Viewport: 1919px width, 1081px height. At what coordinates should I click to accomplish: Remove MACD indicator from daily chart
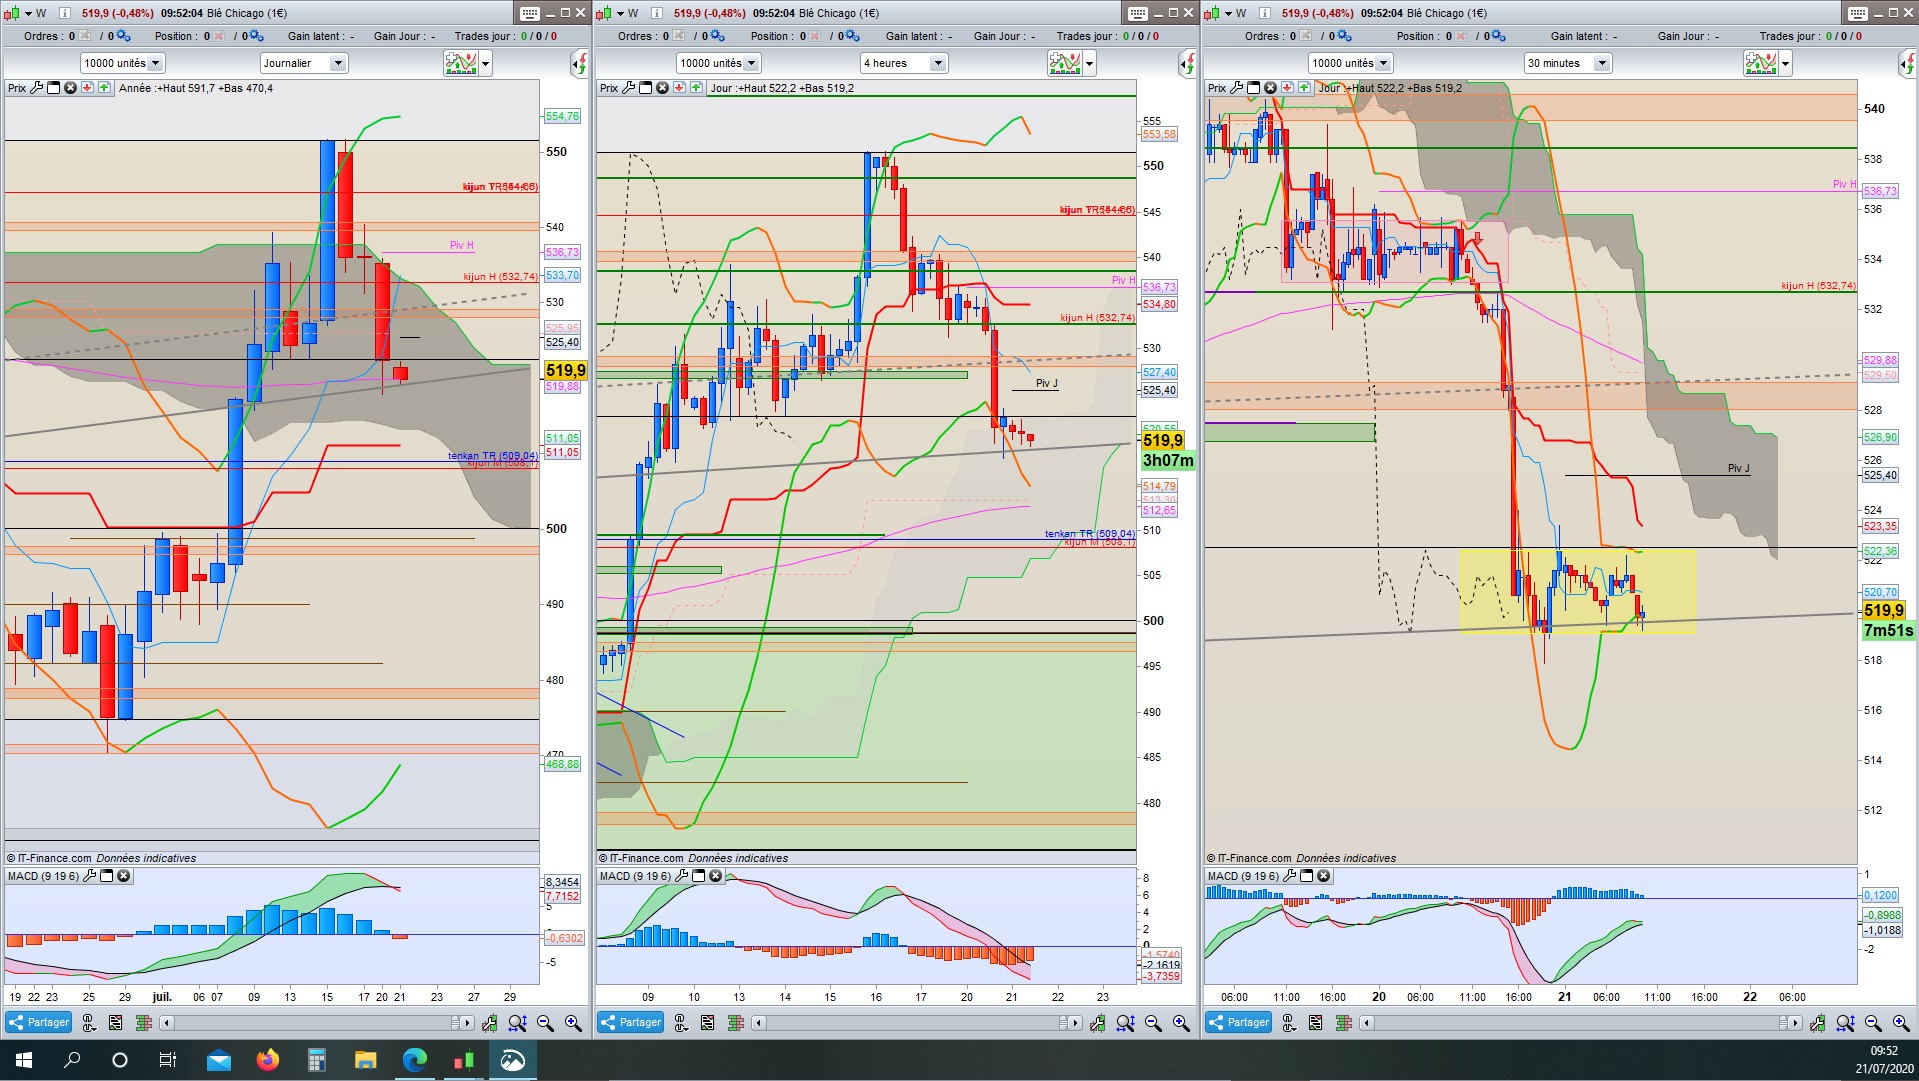(x=124, y=876)
